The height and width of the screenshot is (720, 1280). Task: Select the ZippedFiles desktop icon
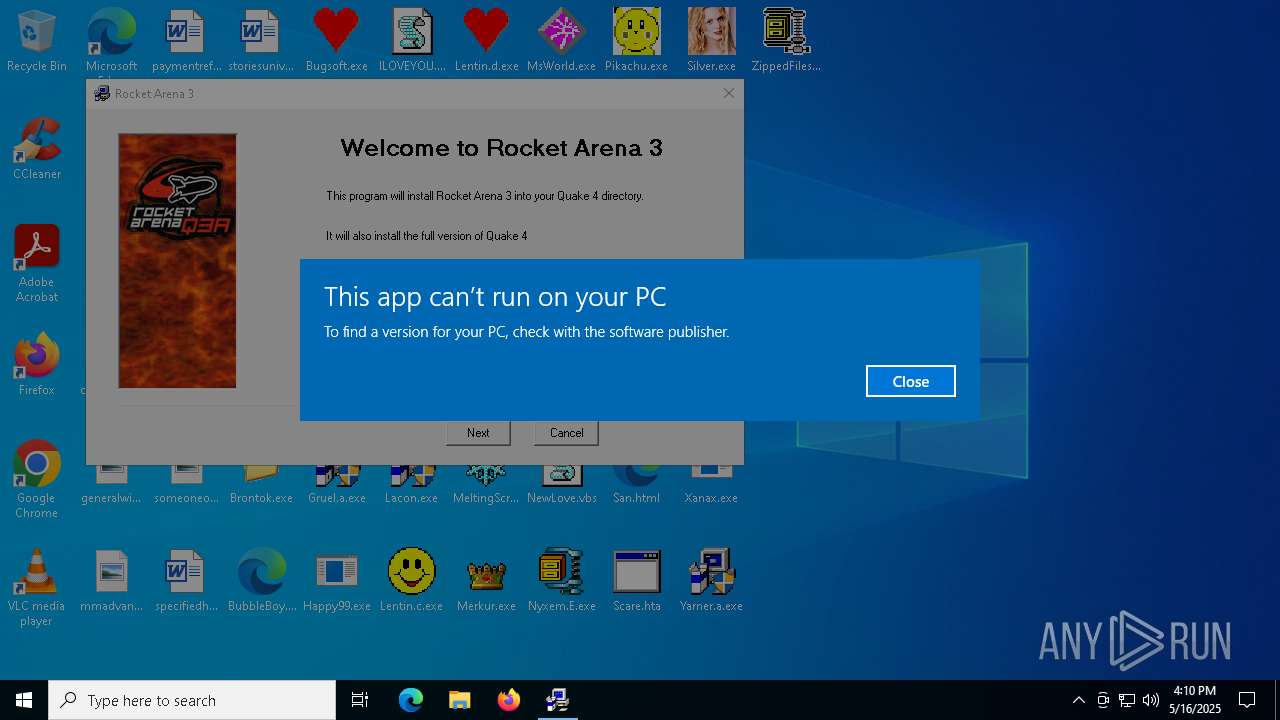[786, 41]
